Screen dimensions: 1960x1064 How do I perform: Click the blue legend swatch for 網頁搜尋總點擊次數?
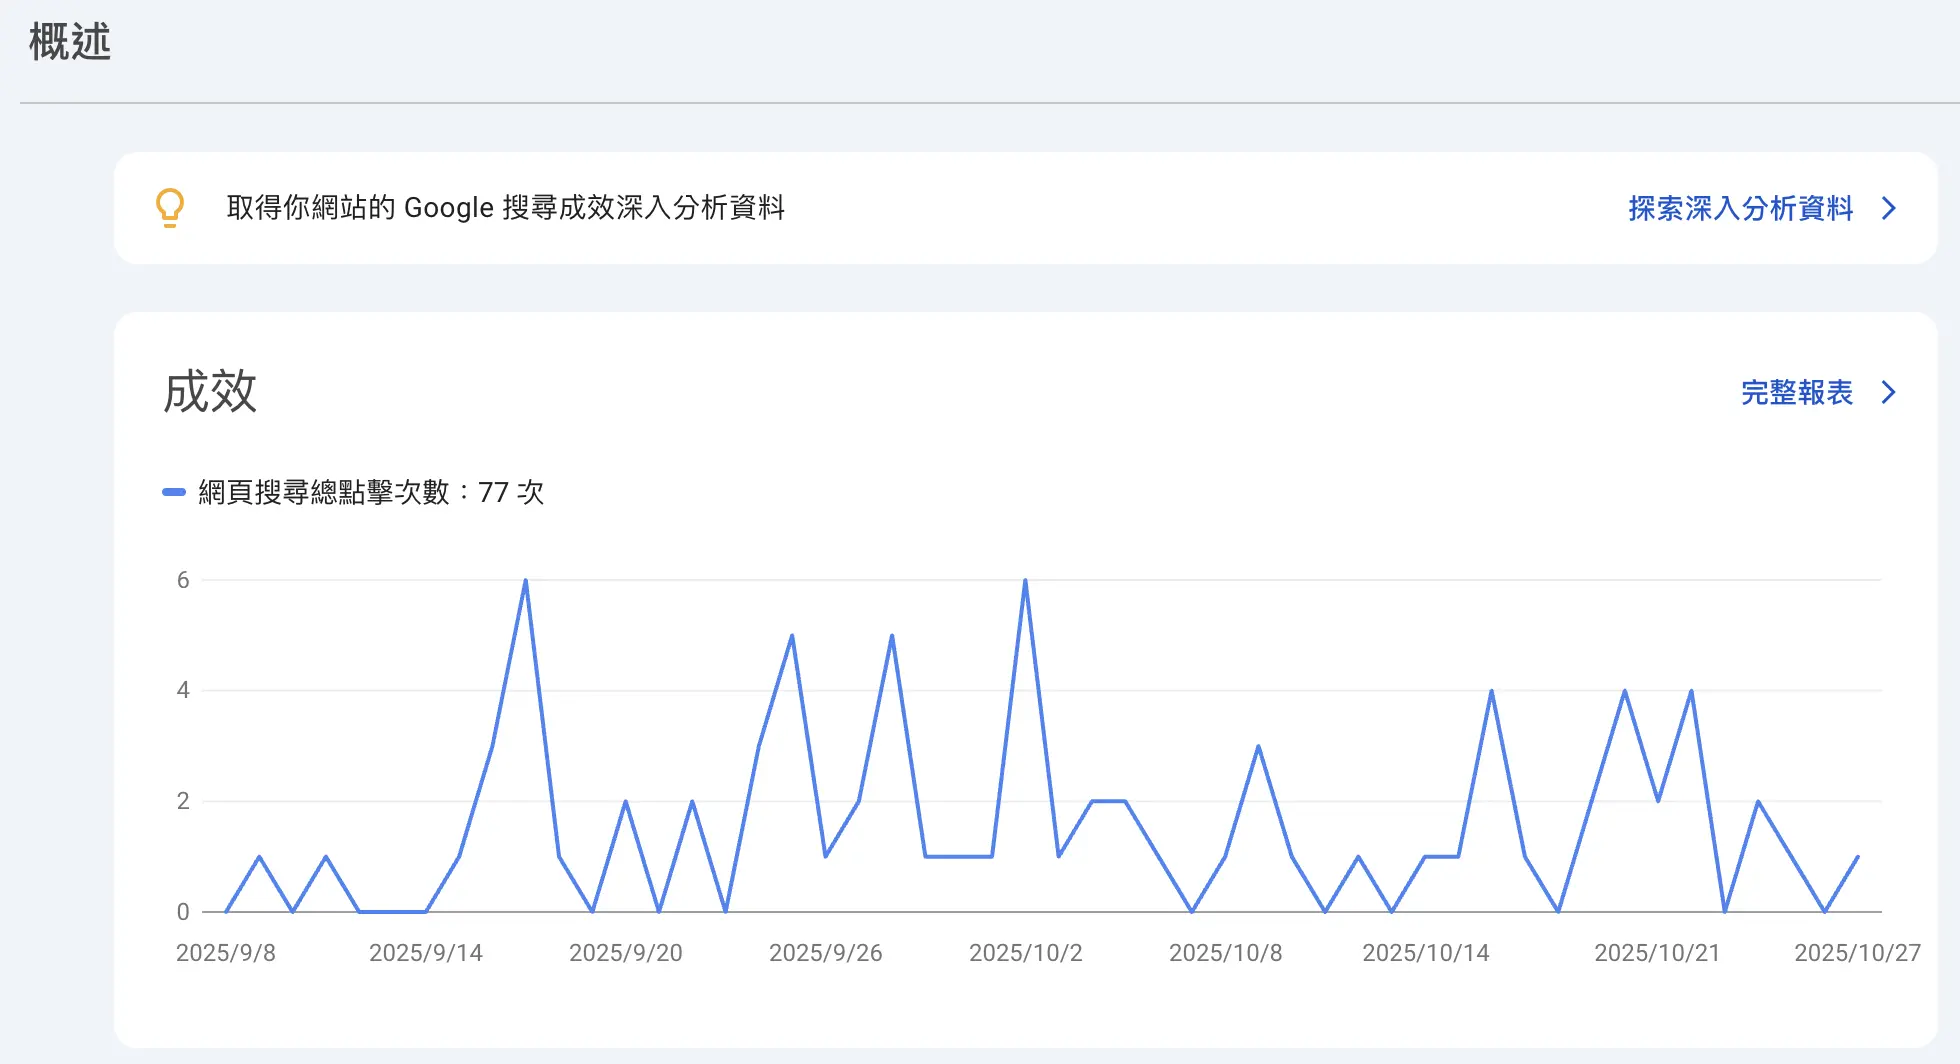pos(174,492)
